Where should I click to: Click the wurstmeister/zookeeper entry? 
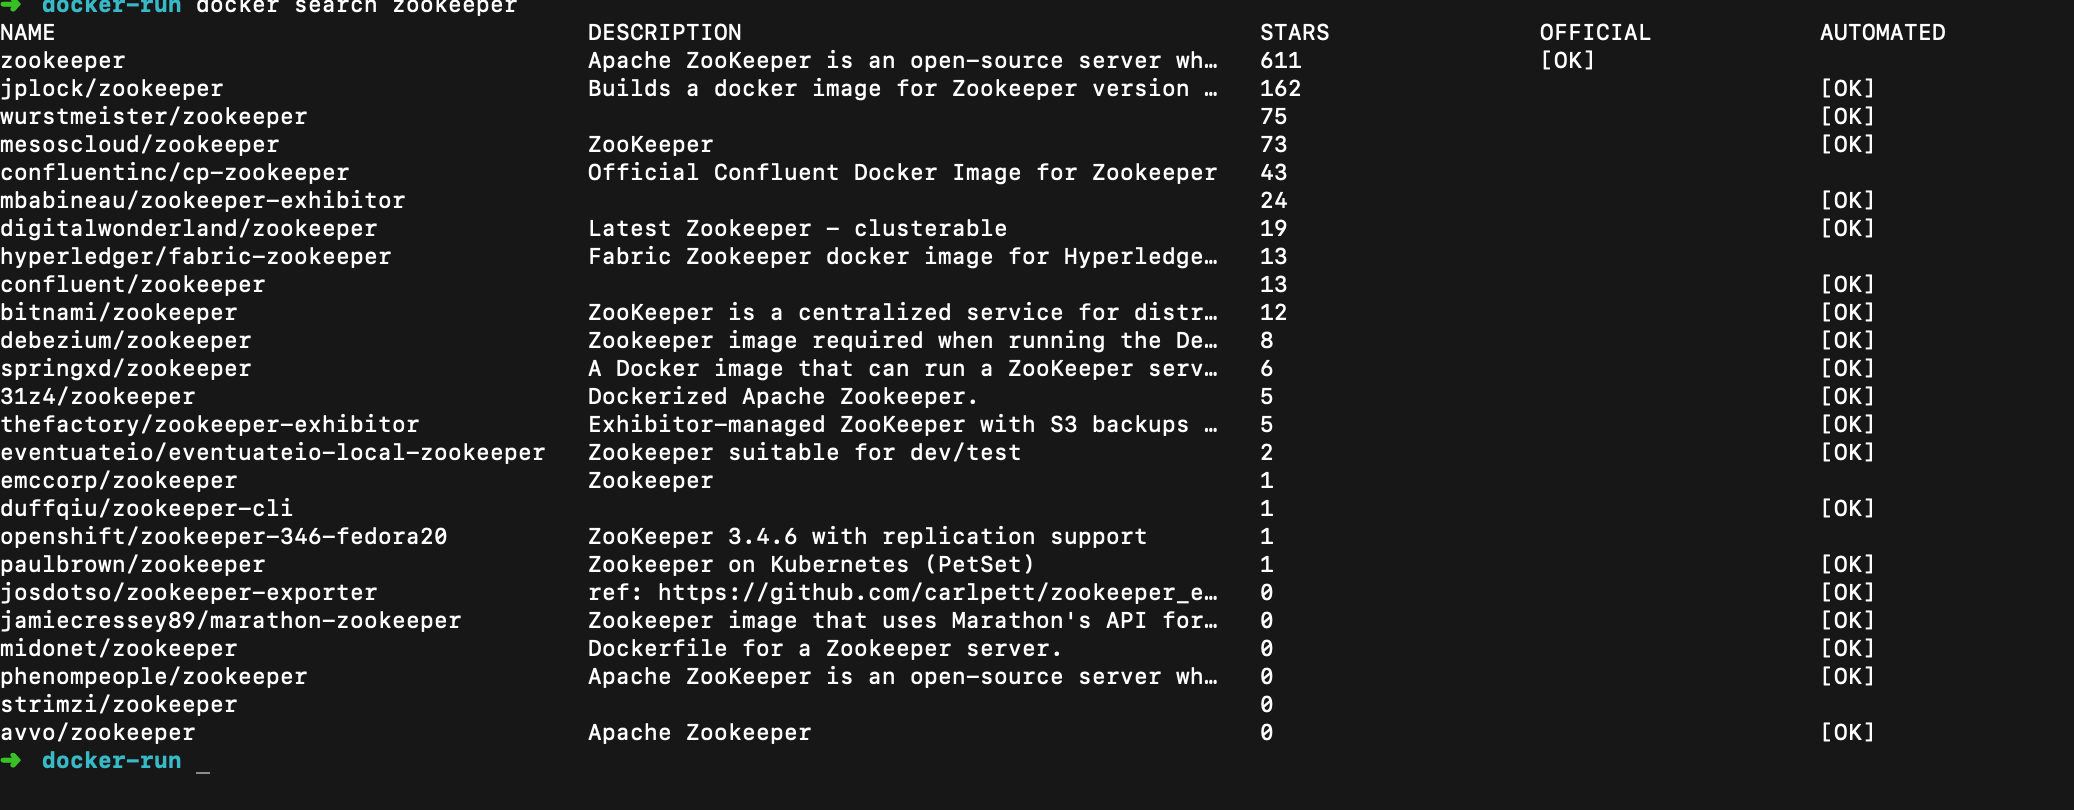point(154,117)
